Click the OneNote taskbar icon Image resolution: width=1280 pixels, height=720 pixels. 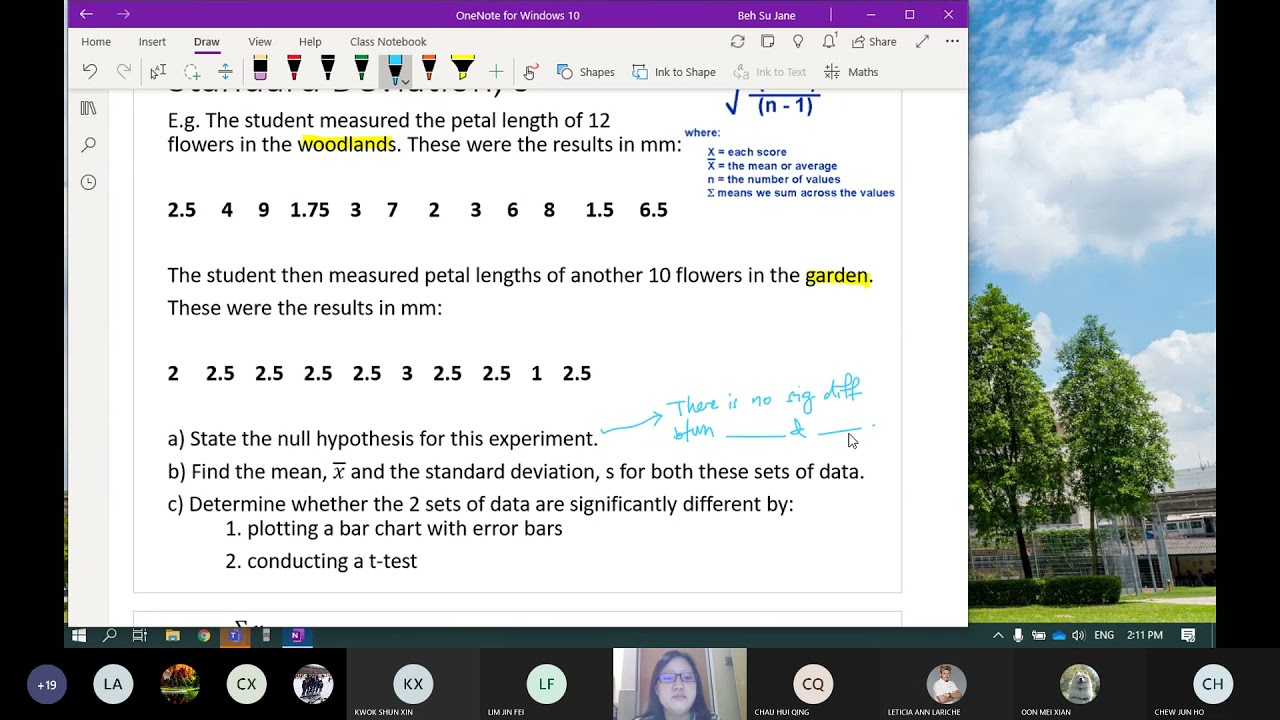click(x=296, y=635)
